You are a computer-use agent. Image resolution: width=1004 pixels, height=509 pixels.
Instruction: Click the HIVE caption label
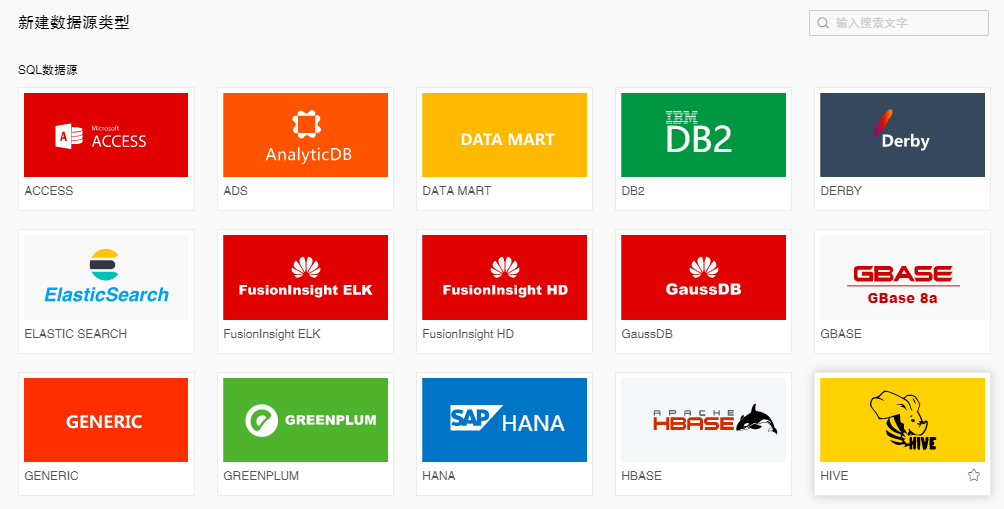(x=834, y=476)
